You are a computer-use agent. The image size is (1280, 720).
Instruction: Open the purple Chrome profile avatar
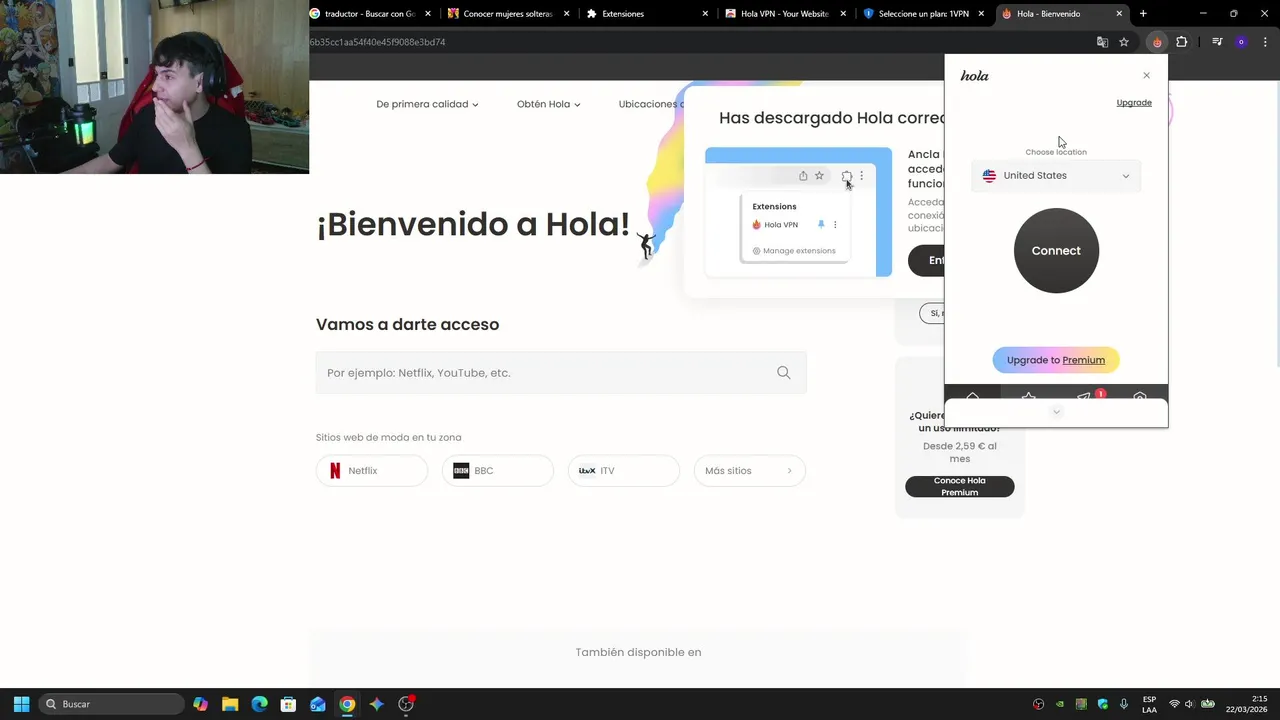tap(1241, 42)
